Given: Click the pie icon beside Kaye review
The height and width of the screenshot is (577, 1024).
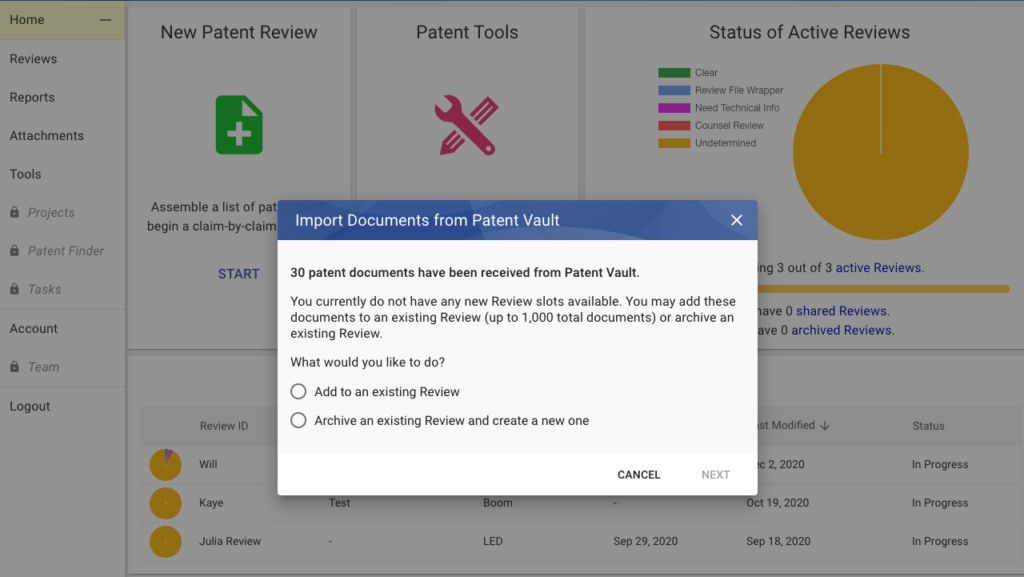Looking at the screenshot, I should click(x=166, y=503).
